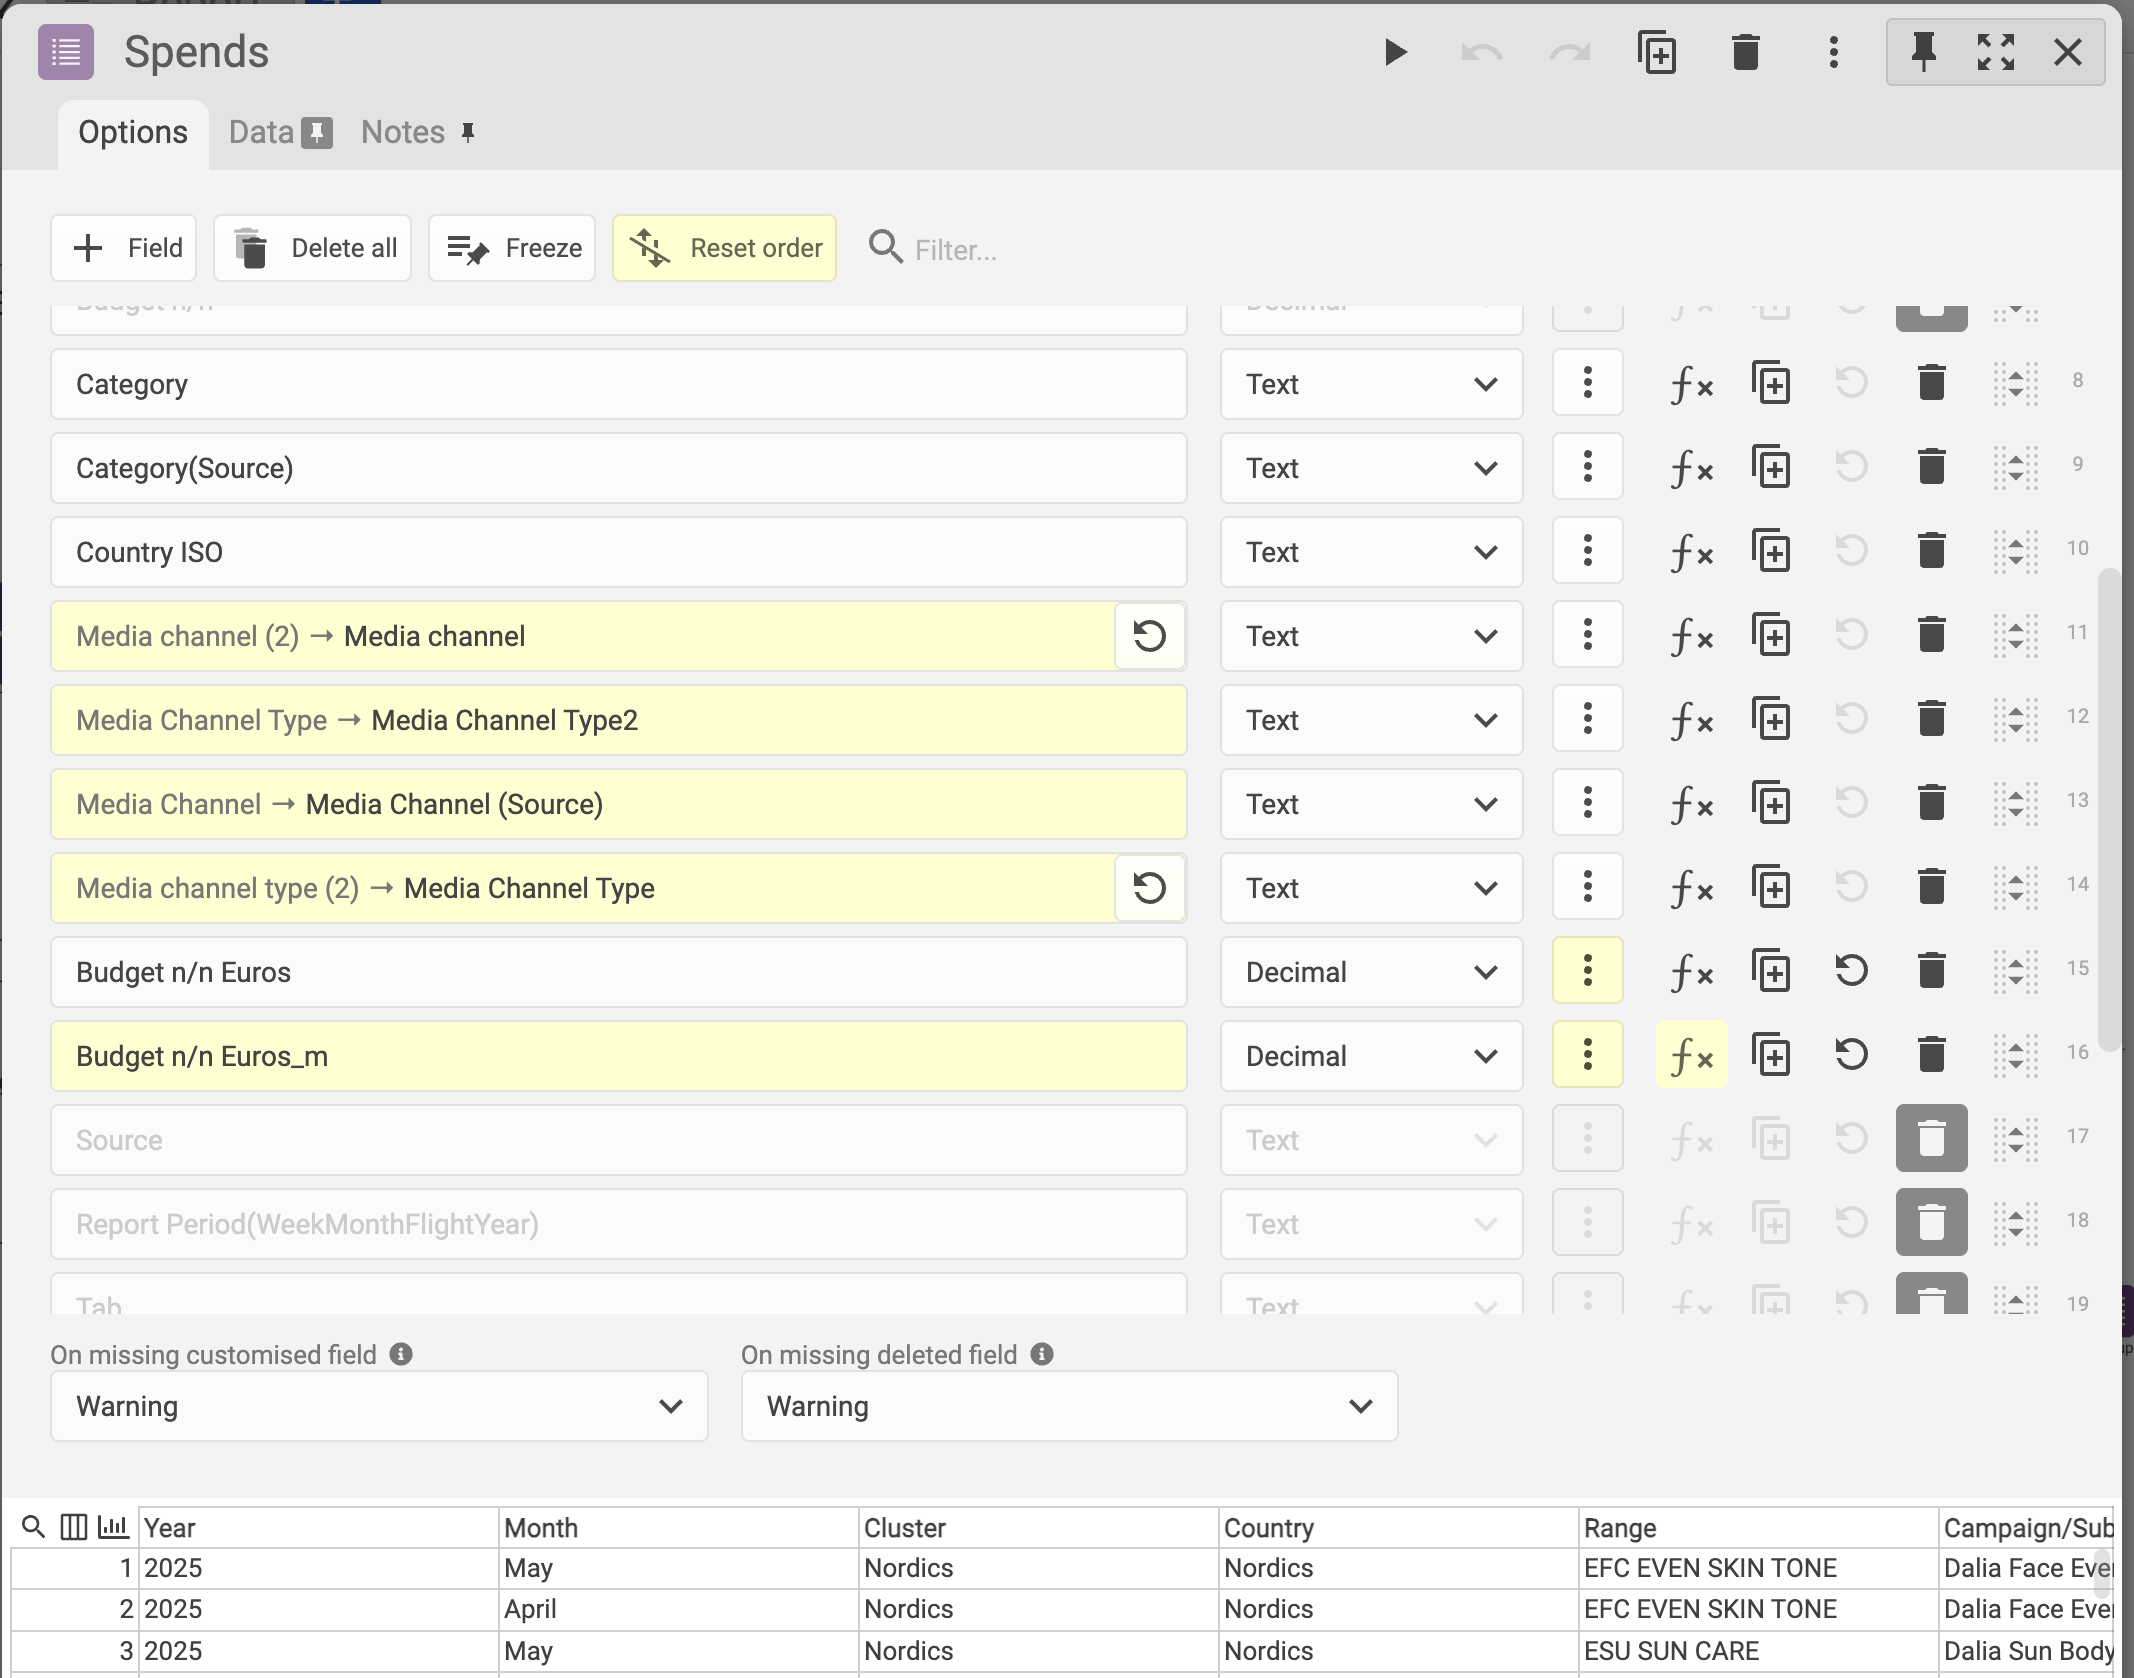Duplicate the Category field
Viewport: 2134px width, 1678px height.
click(x=1771, y=384)
